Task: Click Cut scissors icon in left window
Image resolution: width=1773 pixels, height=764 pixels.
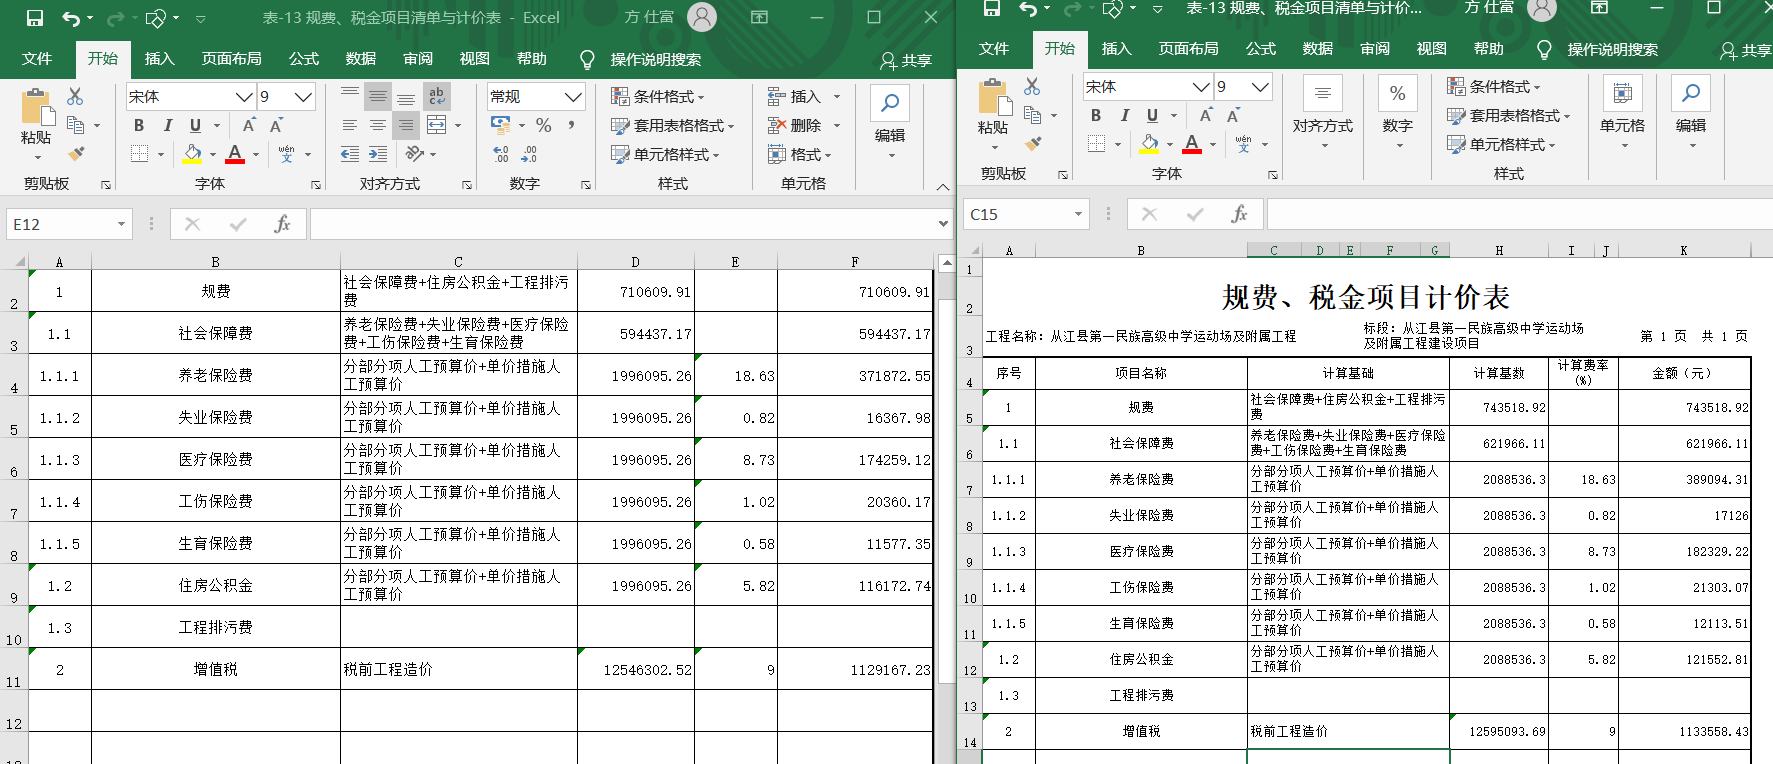Action: [x=75, y=96]
